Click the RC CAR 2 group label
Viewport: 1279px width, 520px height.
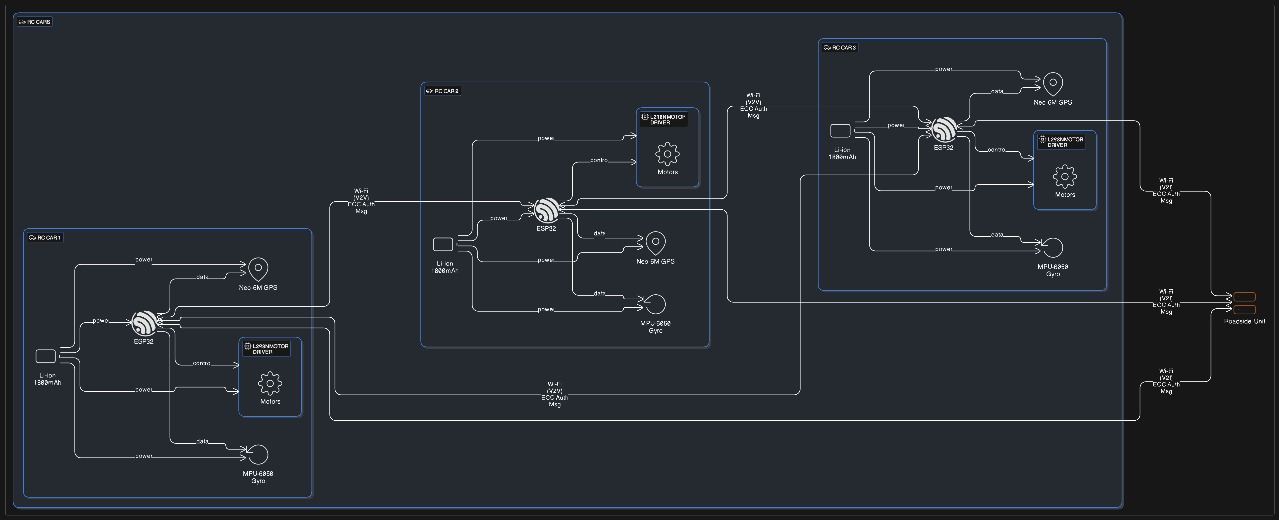click(x=442, y=91)
